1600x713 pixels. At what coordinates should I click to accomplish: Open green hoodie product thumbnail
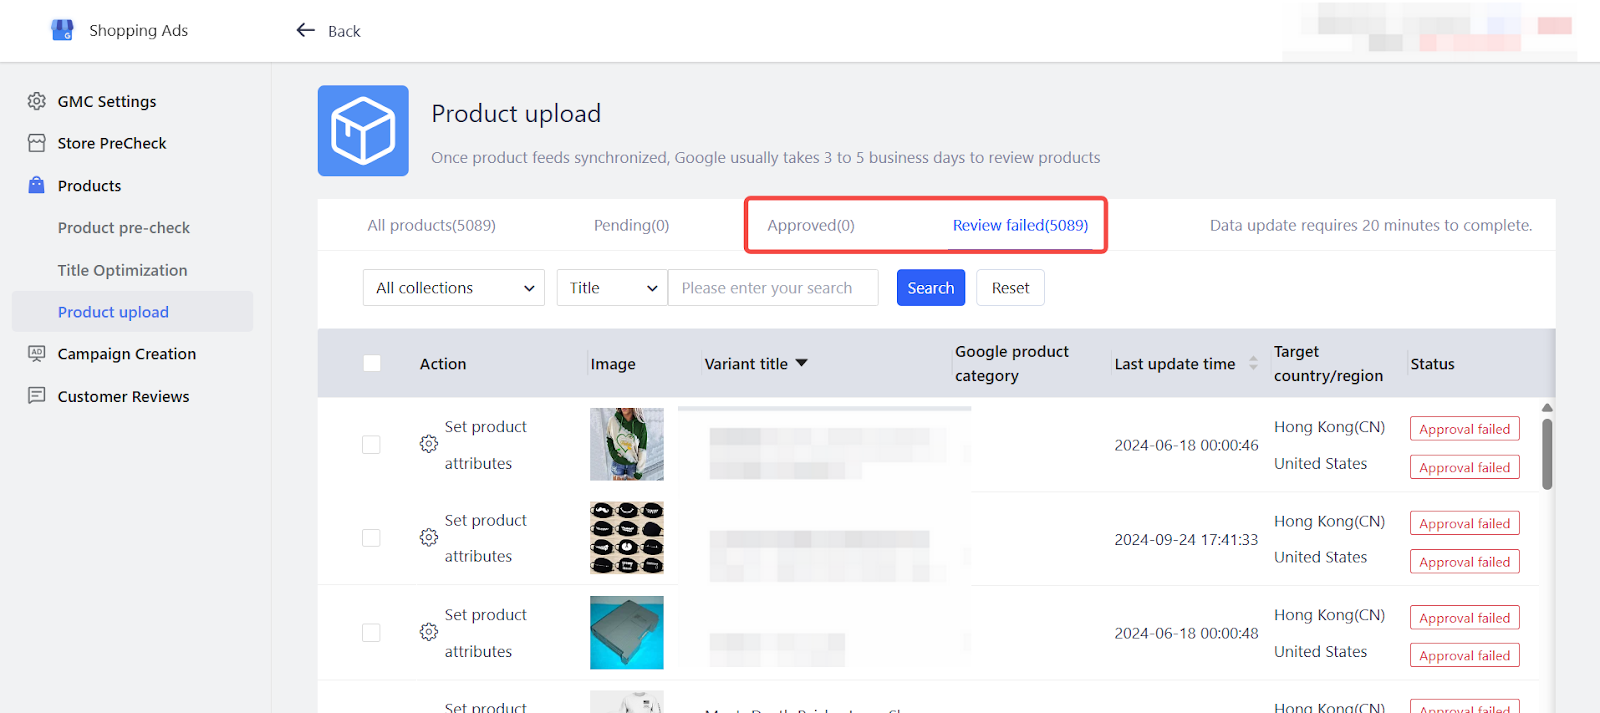[x=627, y=444]
